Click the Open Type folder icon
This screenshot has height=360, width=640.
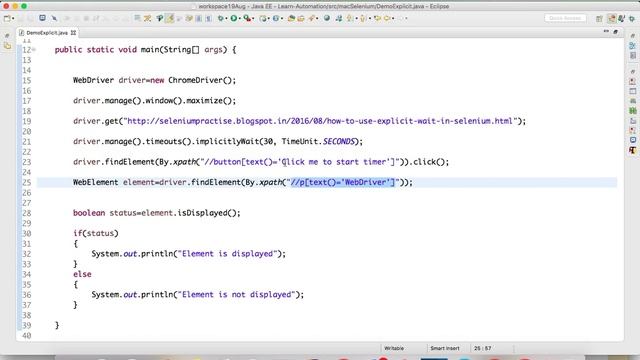(291, 18)
